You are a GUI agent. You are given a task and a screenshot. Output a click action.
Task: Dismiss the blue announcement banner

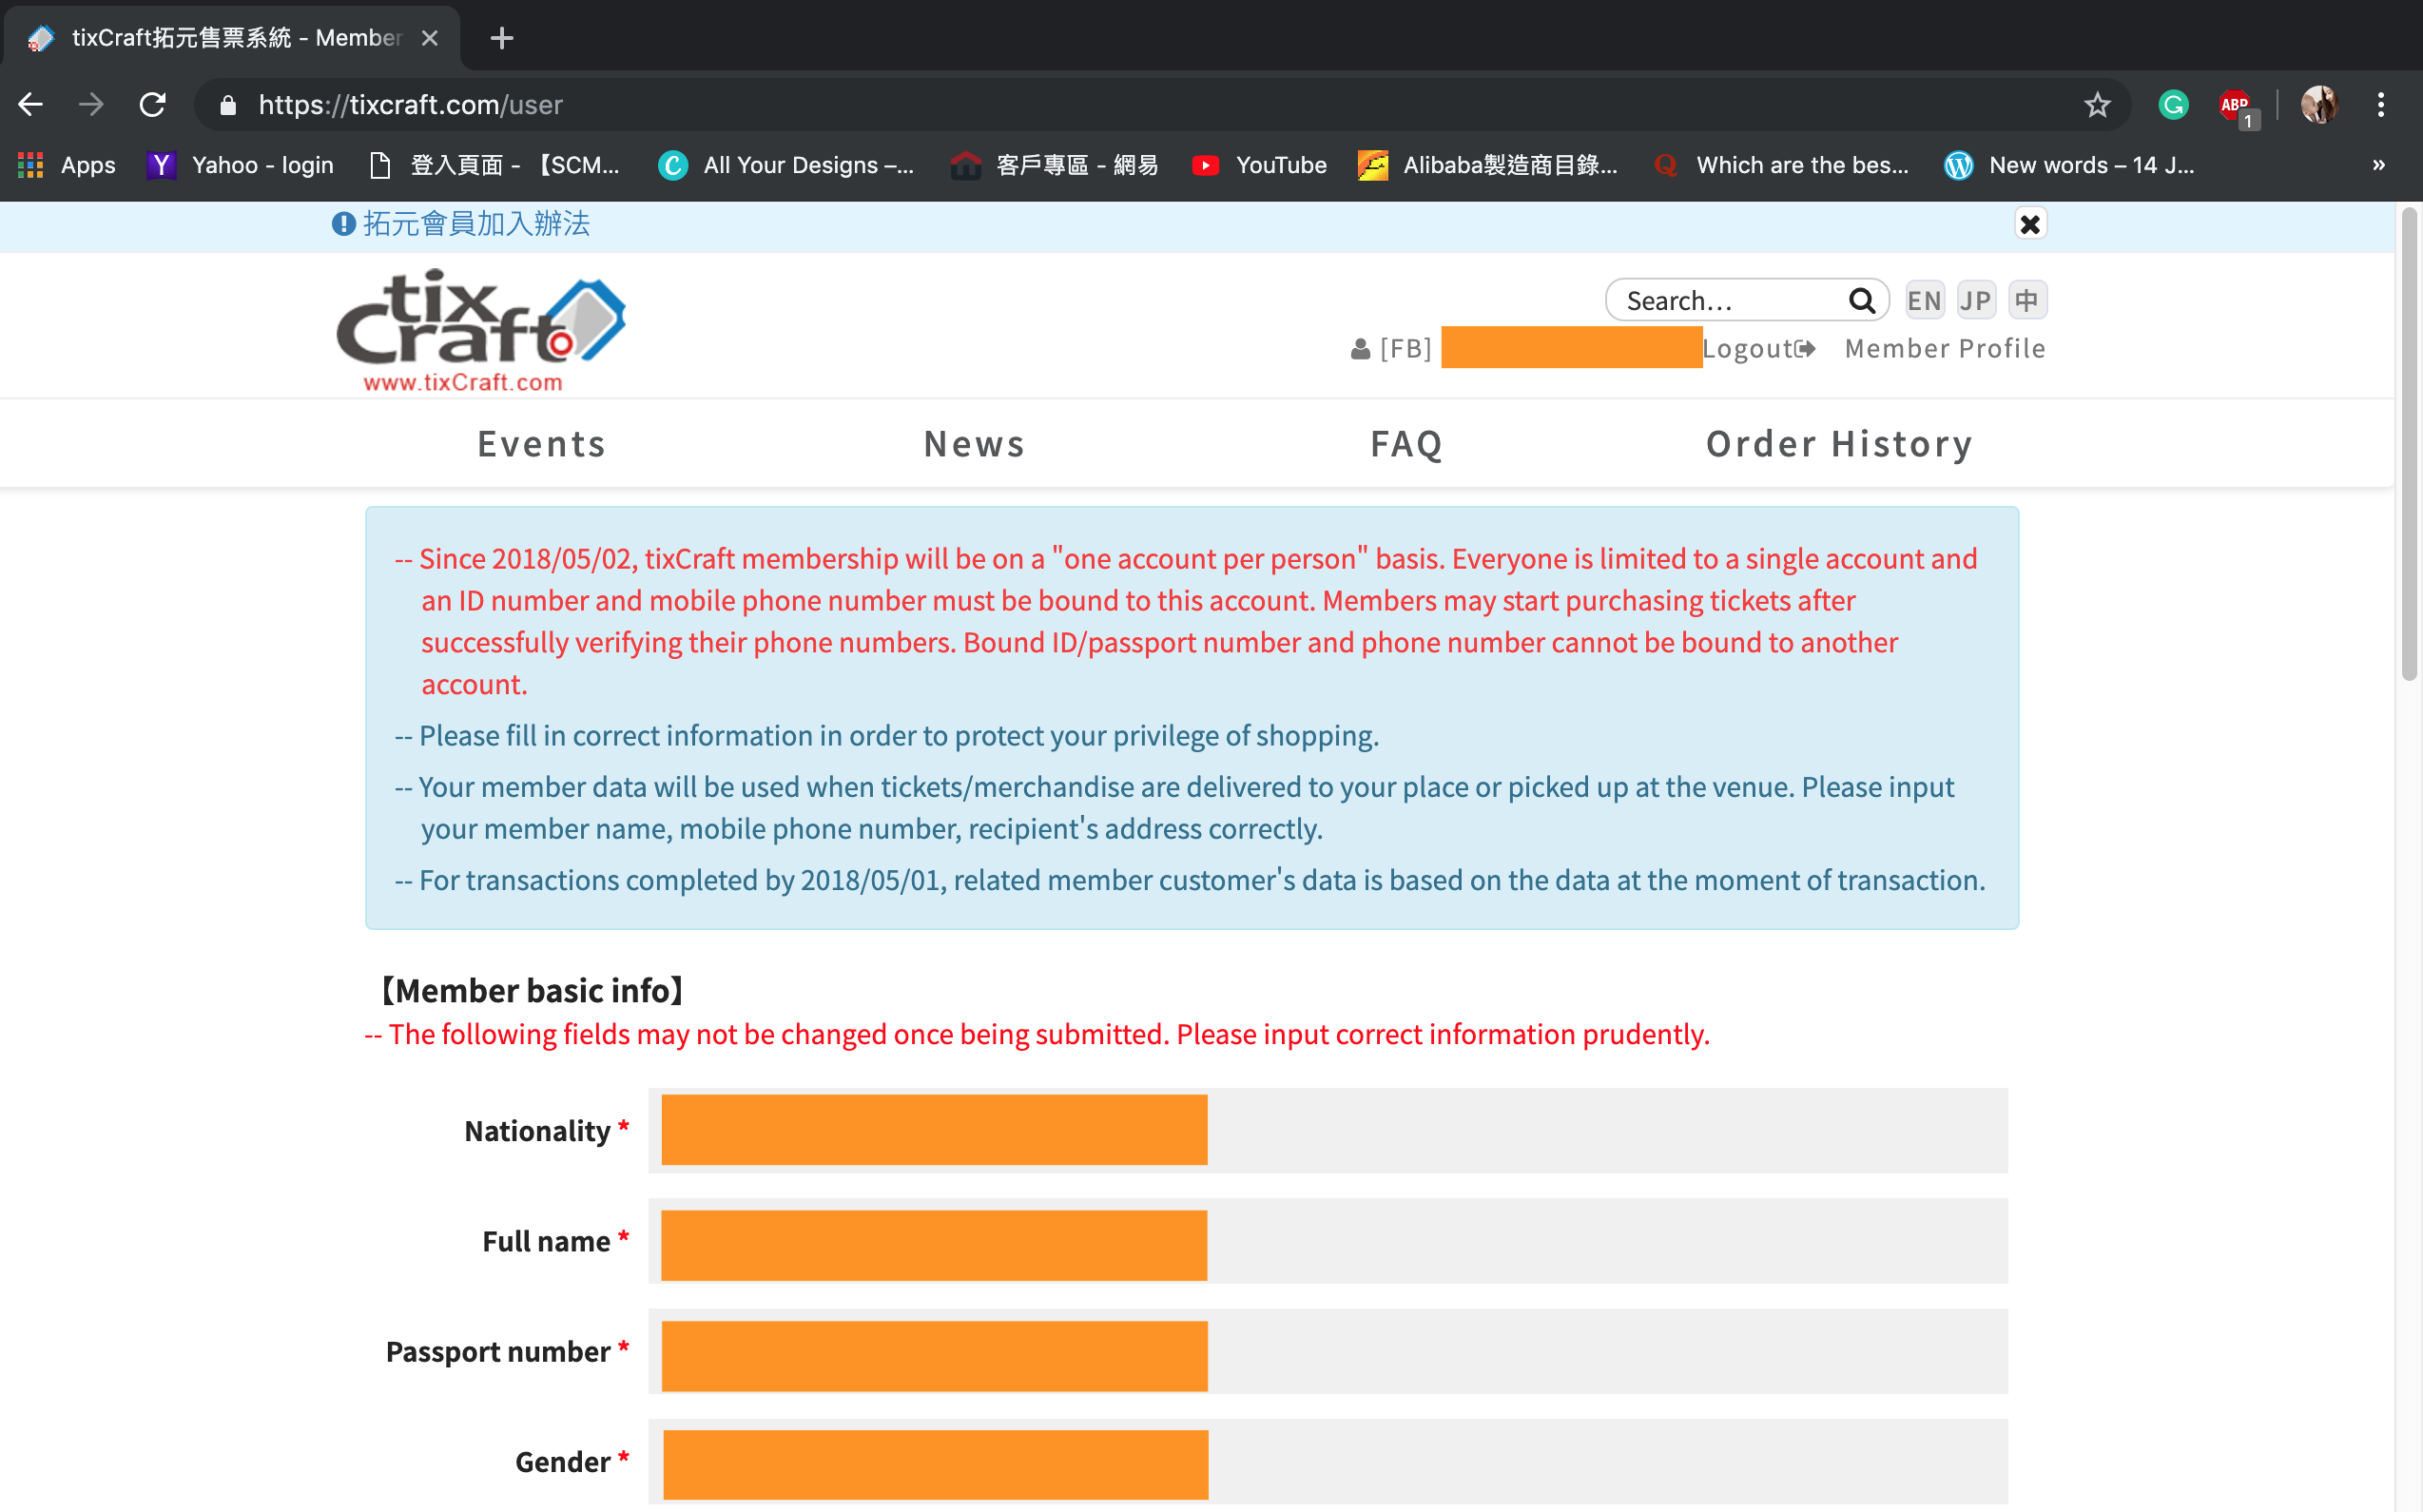[2029, 224]
